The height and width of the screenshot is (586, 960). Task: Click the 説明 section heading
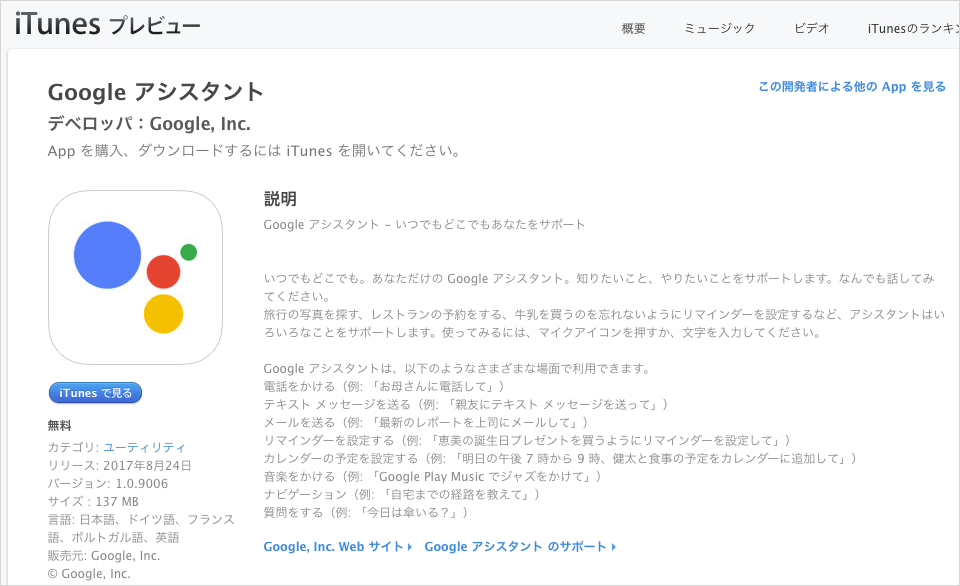pos(280,199)
